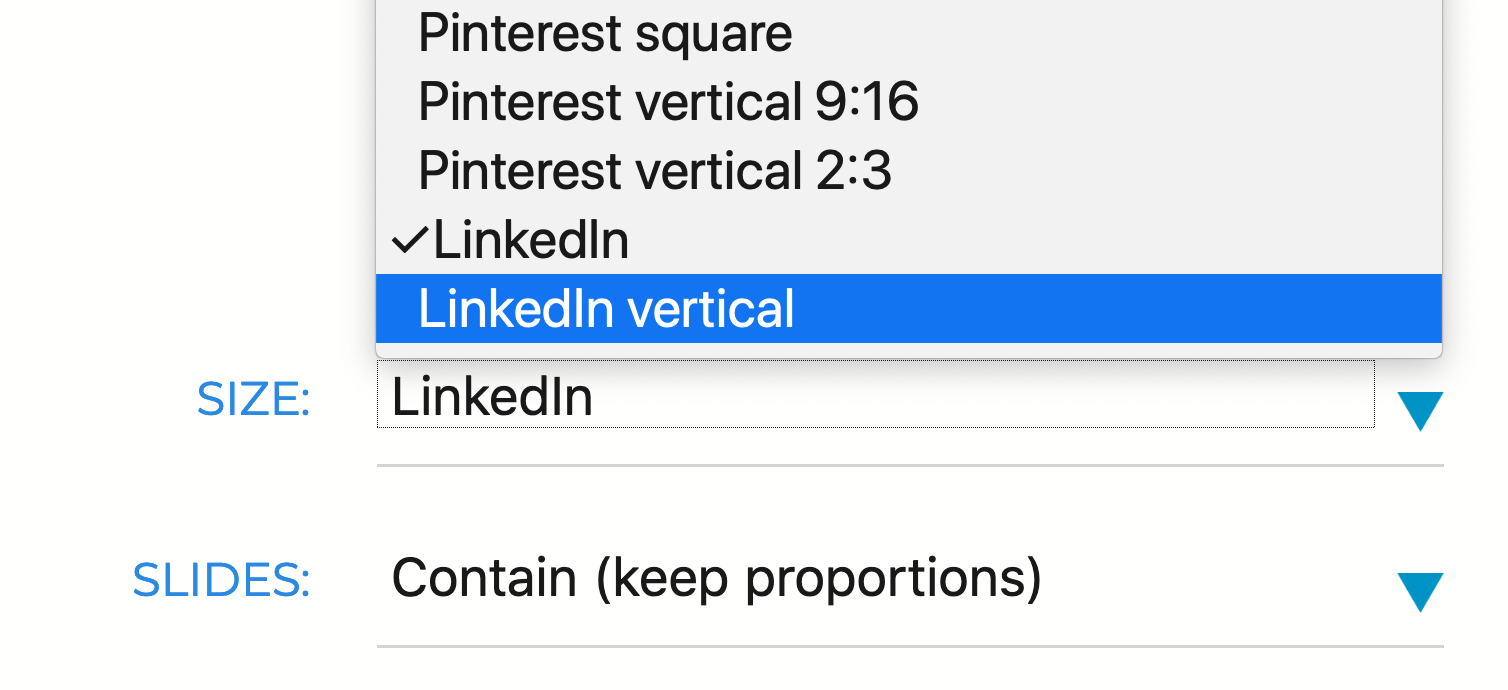Click the LinkedIn text in the Size field
This screenshot has width=1508, height=690.
(492, 396)
